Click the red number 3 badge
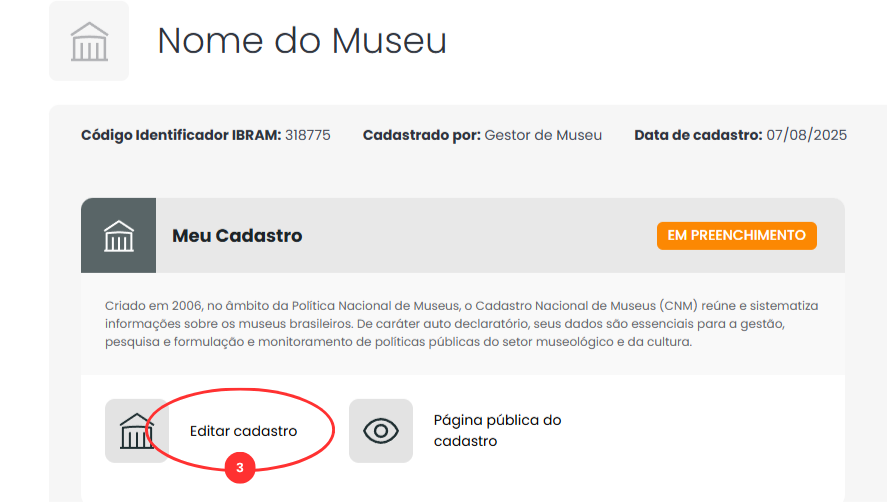The height and width of the screenshot is (502, 887). [x=239, y=467]
